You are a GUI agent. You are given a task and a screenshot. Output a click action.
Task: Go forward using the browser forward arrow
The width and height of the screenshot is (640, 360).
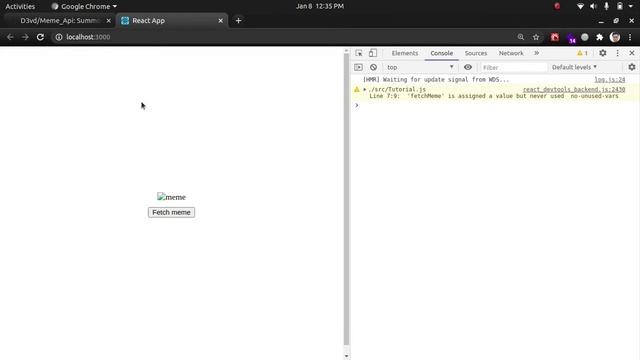25,37
